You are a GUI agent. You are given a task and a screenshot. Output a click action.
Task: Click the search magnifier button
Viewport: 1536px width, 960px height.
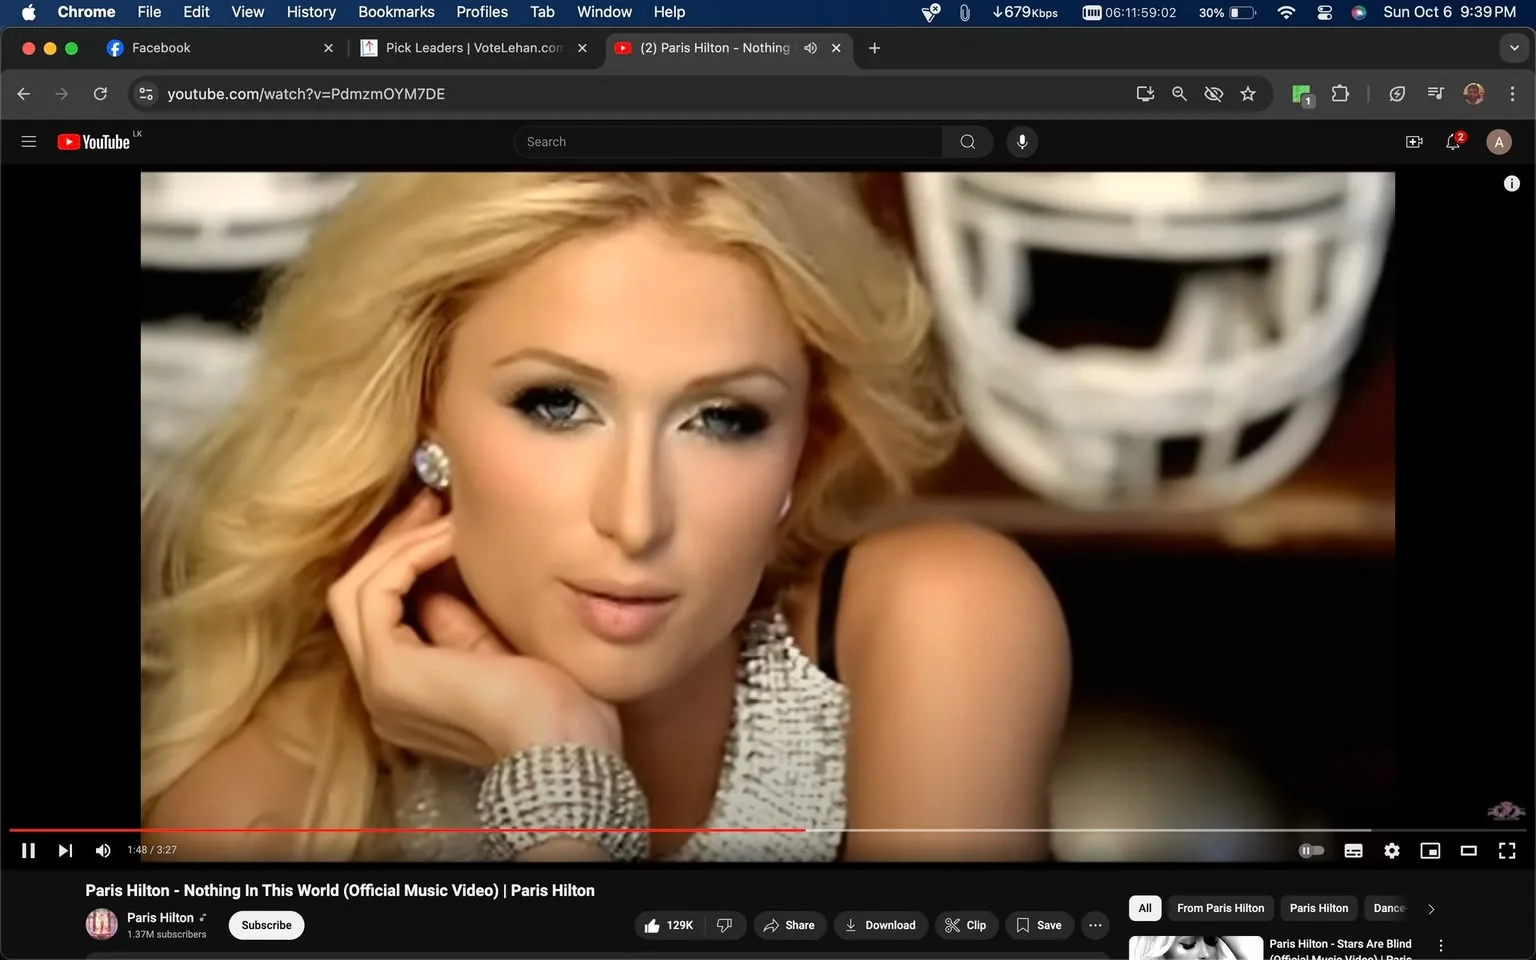(x=967, y=142)
